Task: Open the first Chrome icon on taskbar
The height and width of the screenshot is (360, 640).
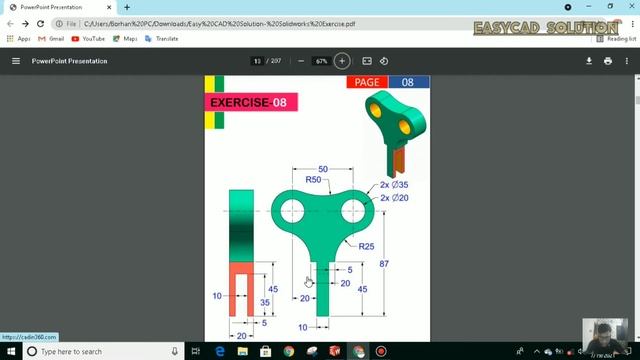Action: pos(289,351)
